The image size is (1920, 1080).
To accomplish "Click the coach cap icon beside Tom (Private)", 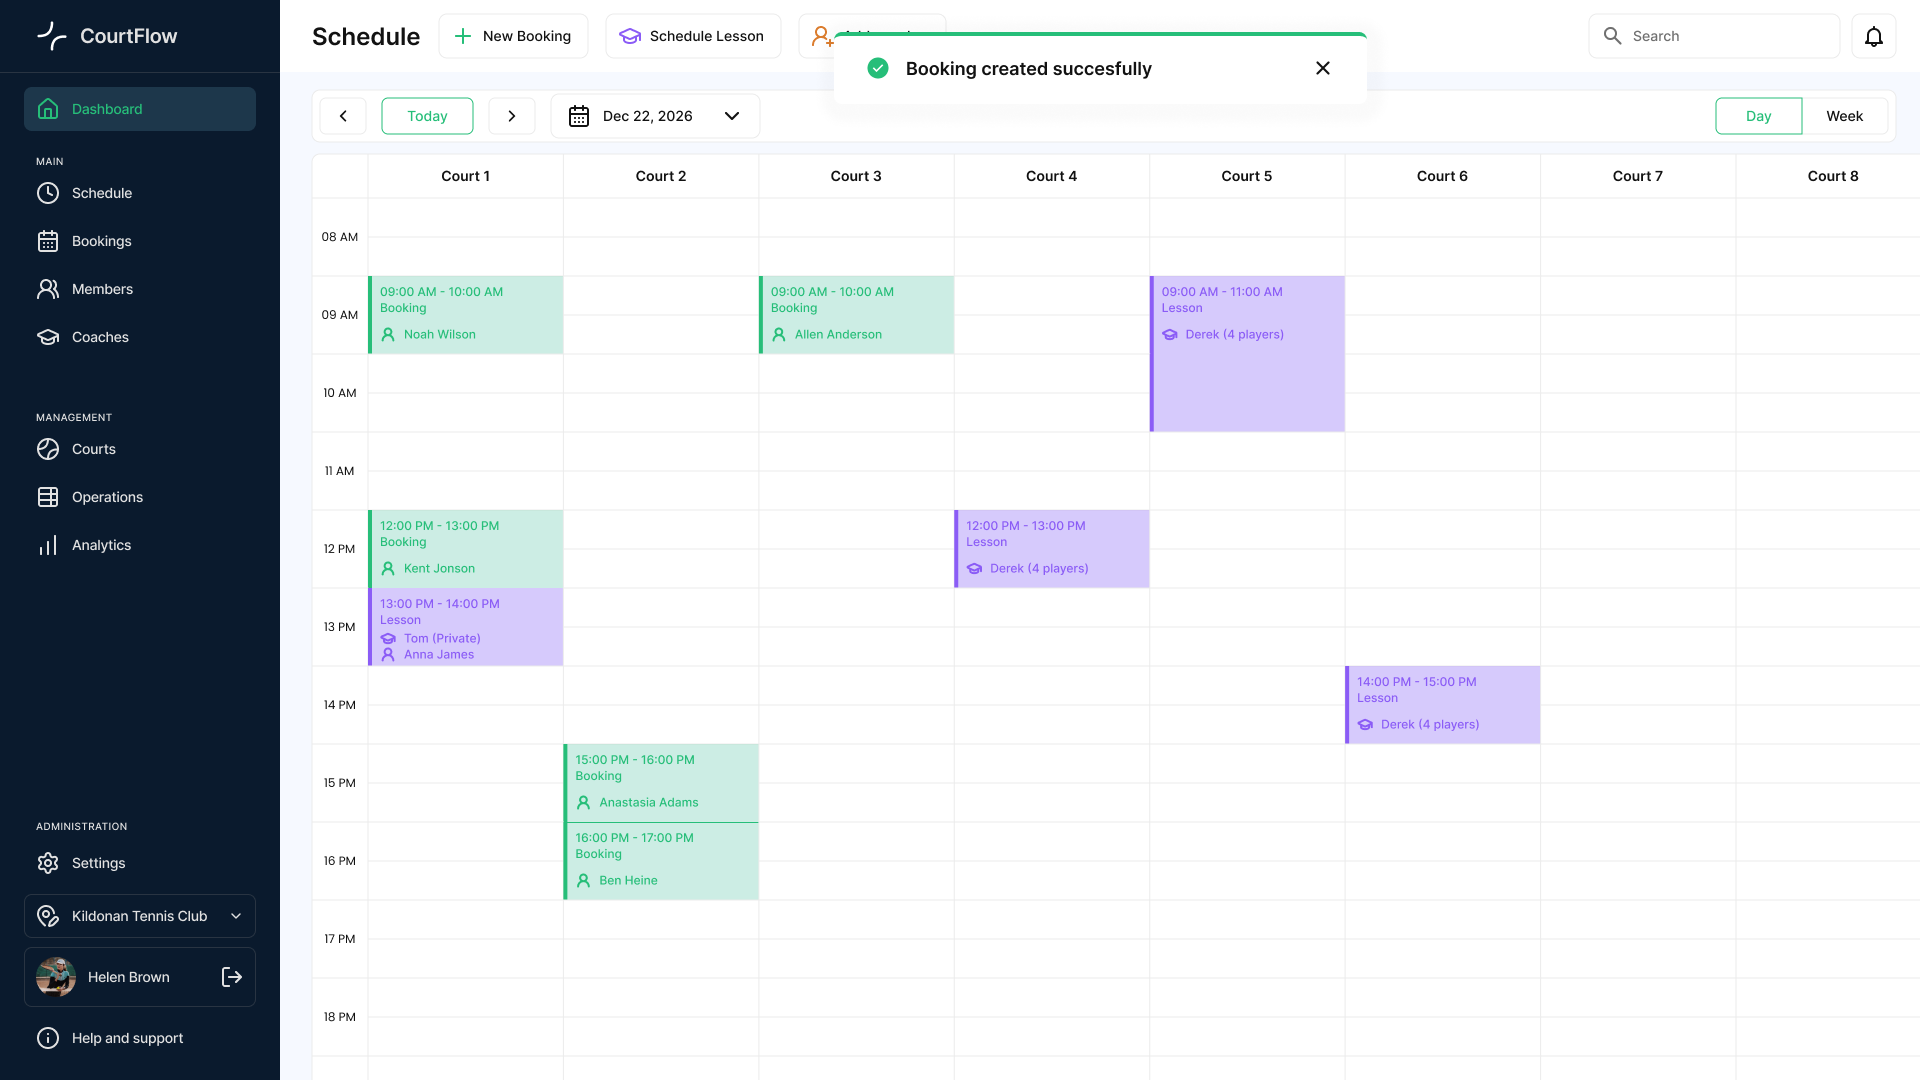I will pos(388,639).
